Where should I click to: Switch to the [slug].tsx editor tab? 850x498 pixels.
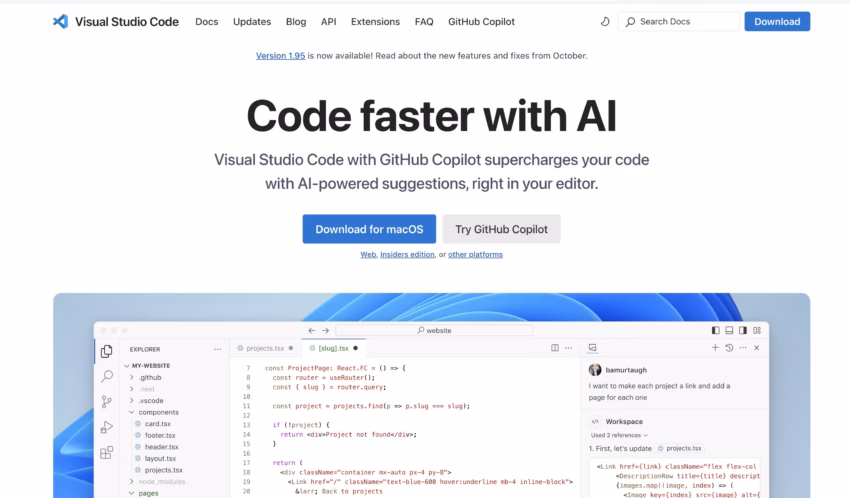click(x=333, y=348)
